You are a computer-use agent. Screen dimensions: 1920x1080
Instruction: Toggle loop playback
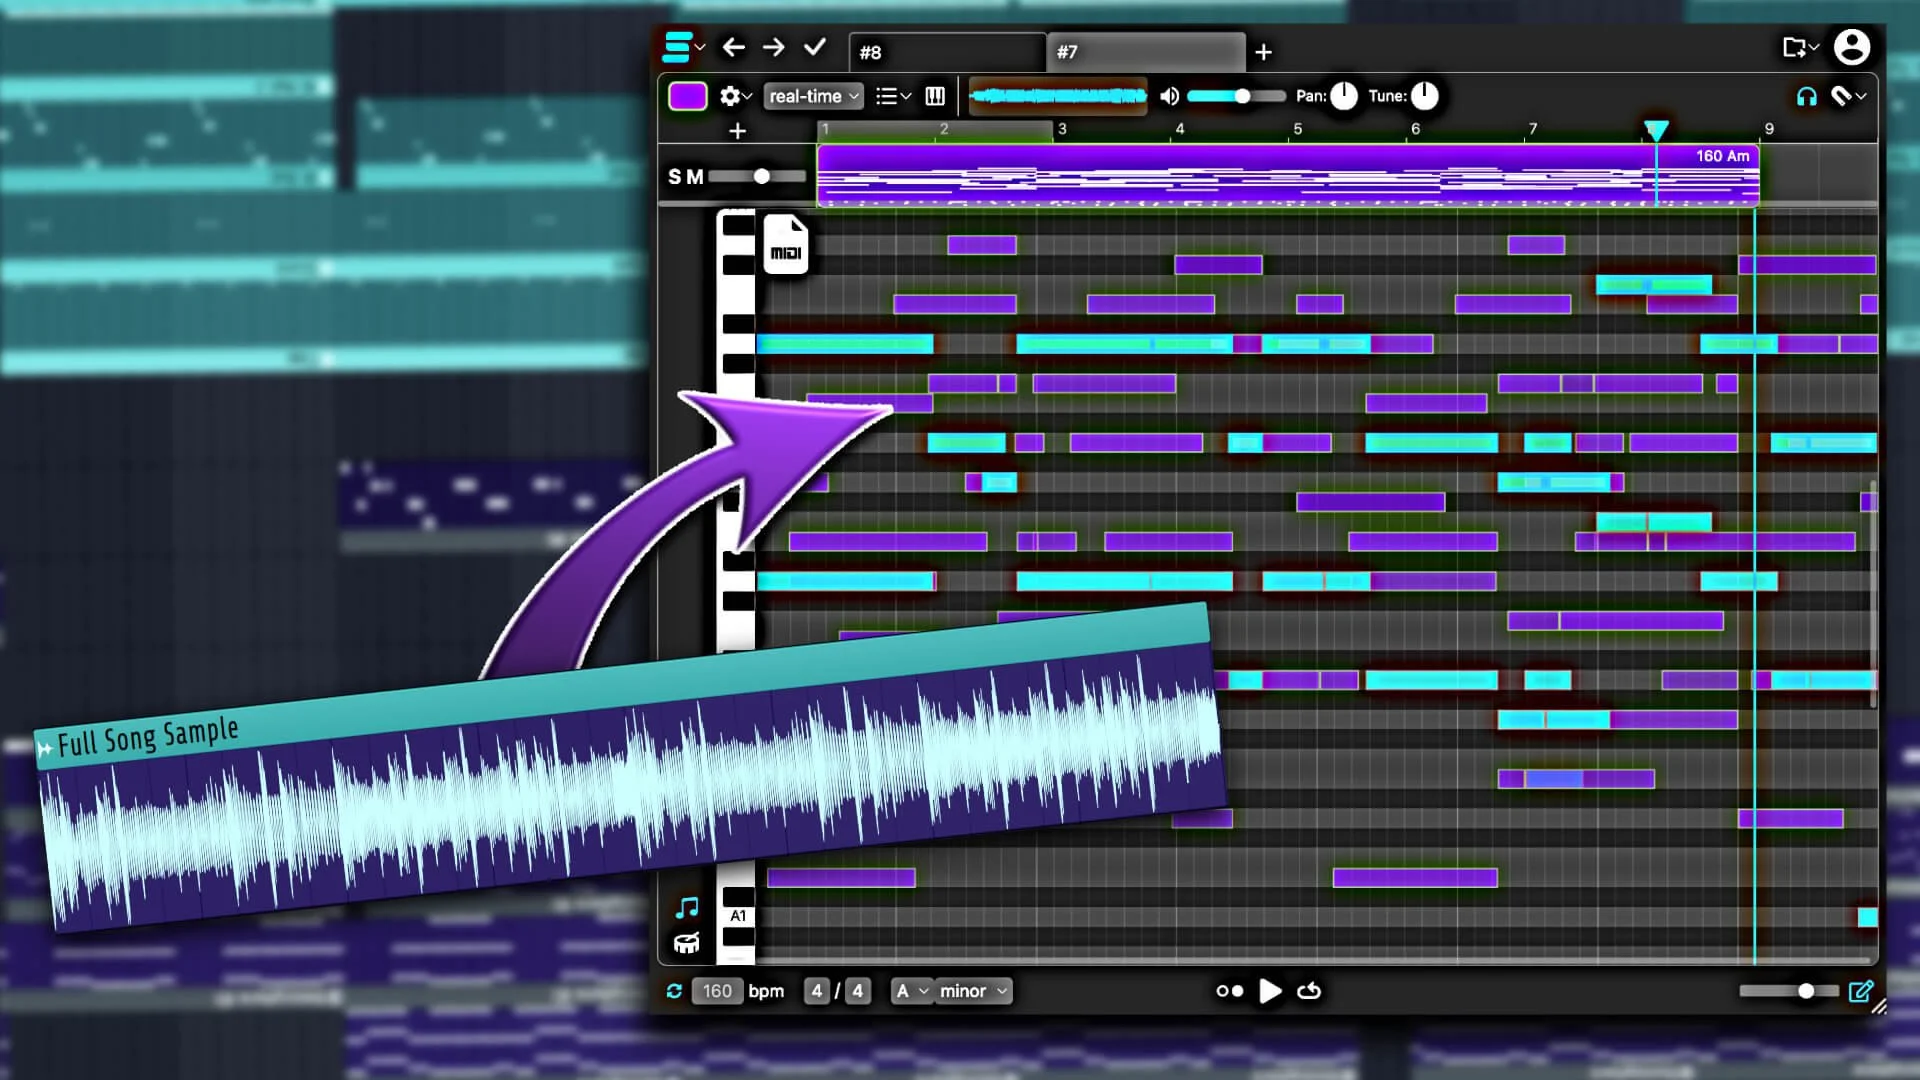point(1309,991)
